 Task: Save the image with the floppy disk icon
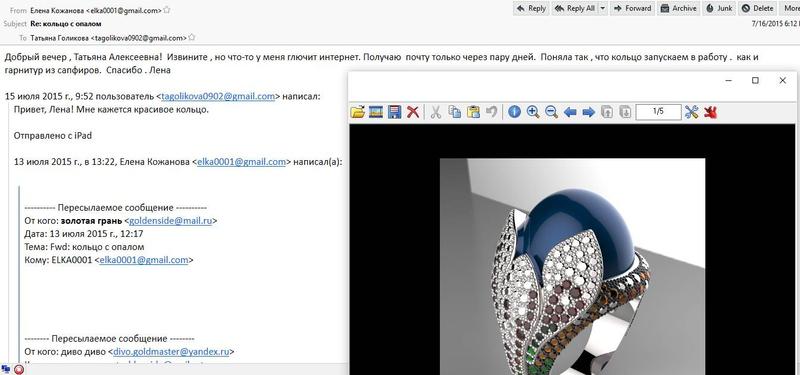coord(394,112)
